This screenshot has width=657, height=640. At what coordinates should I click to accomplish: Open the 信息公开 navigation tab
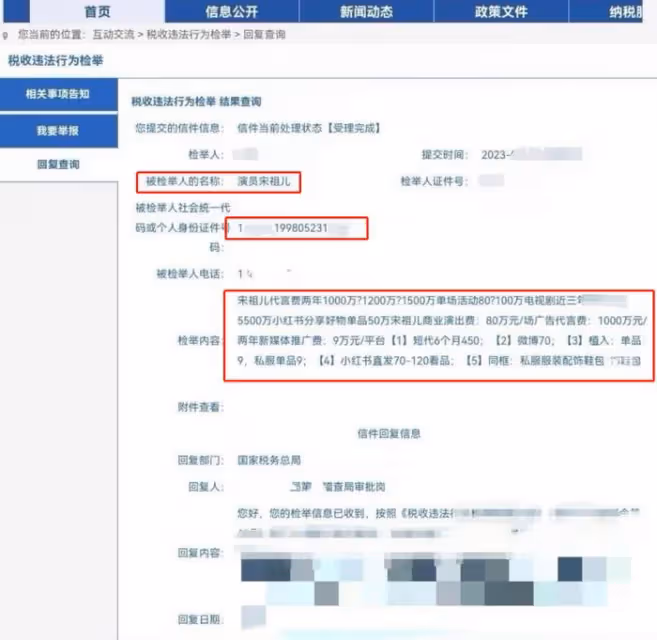[x=232, y=11]
